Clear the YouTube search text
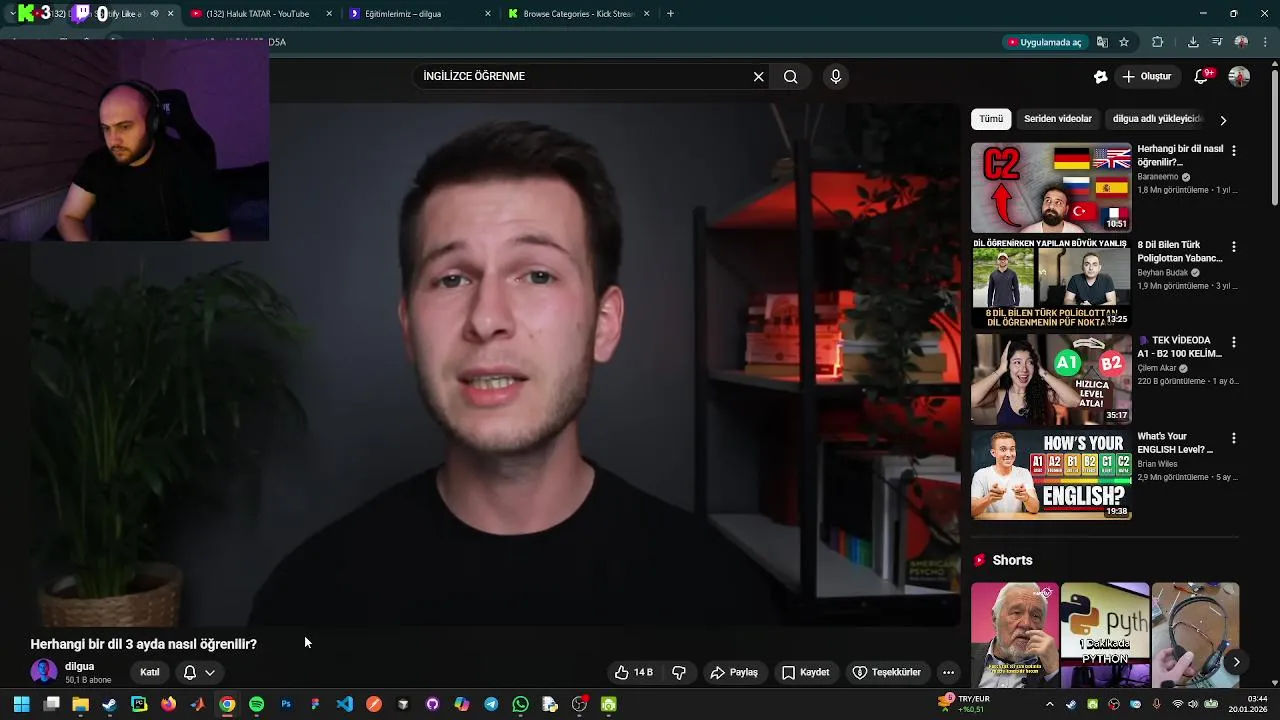Image resolution: width=1280 pixels, height=720 pixels. tap(758, 77)
